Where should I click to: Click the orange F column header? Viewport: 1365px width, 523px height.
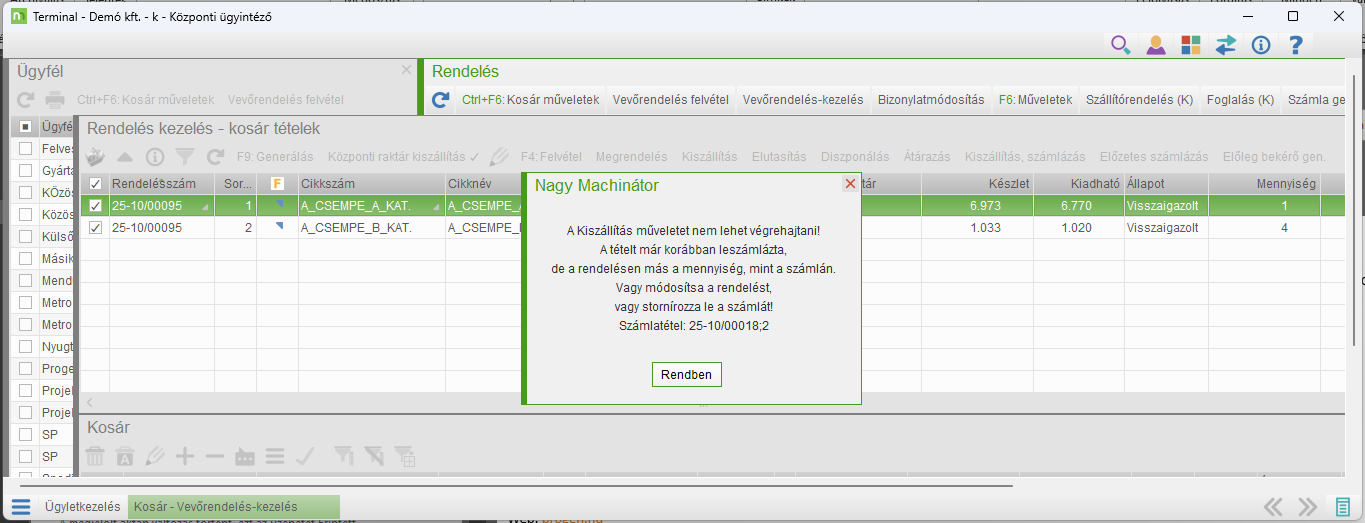(x=277, y=184)
